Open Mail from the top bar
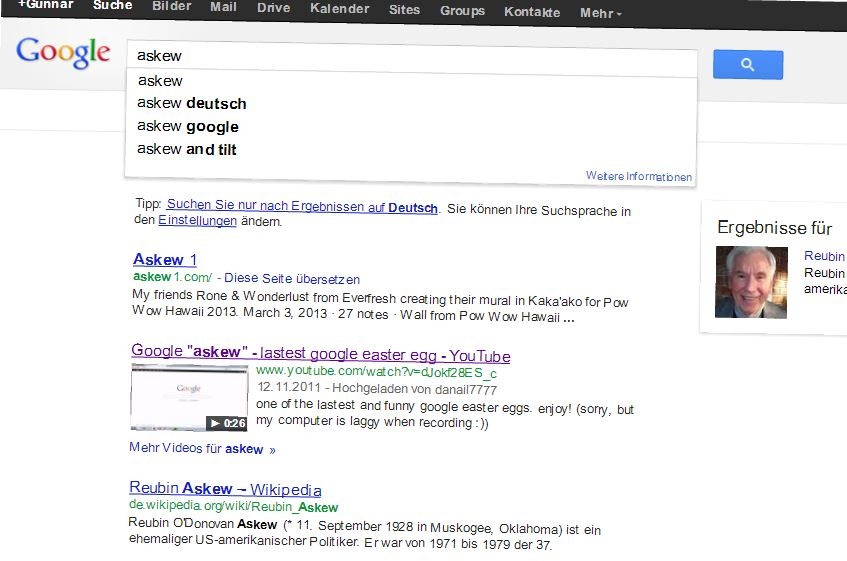 coord(223,7)
